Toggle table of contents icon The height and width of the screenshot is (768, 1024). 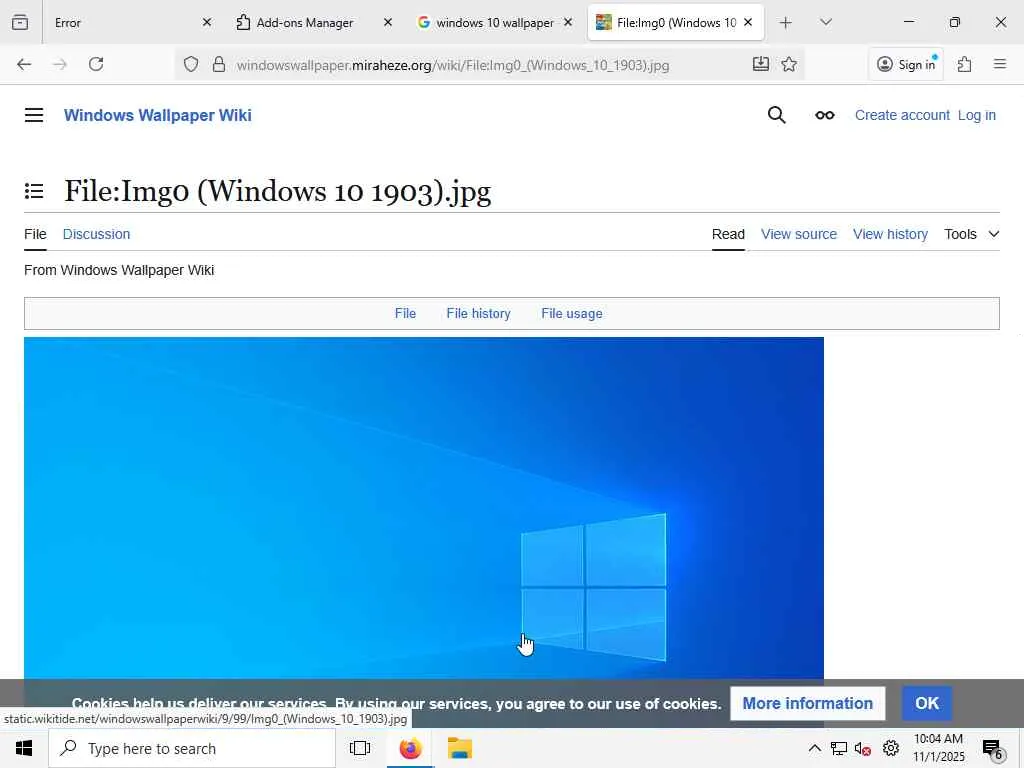click(x=34, y=191)
